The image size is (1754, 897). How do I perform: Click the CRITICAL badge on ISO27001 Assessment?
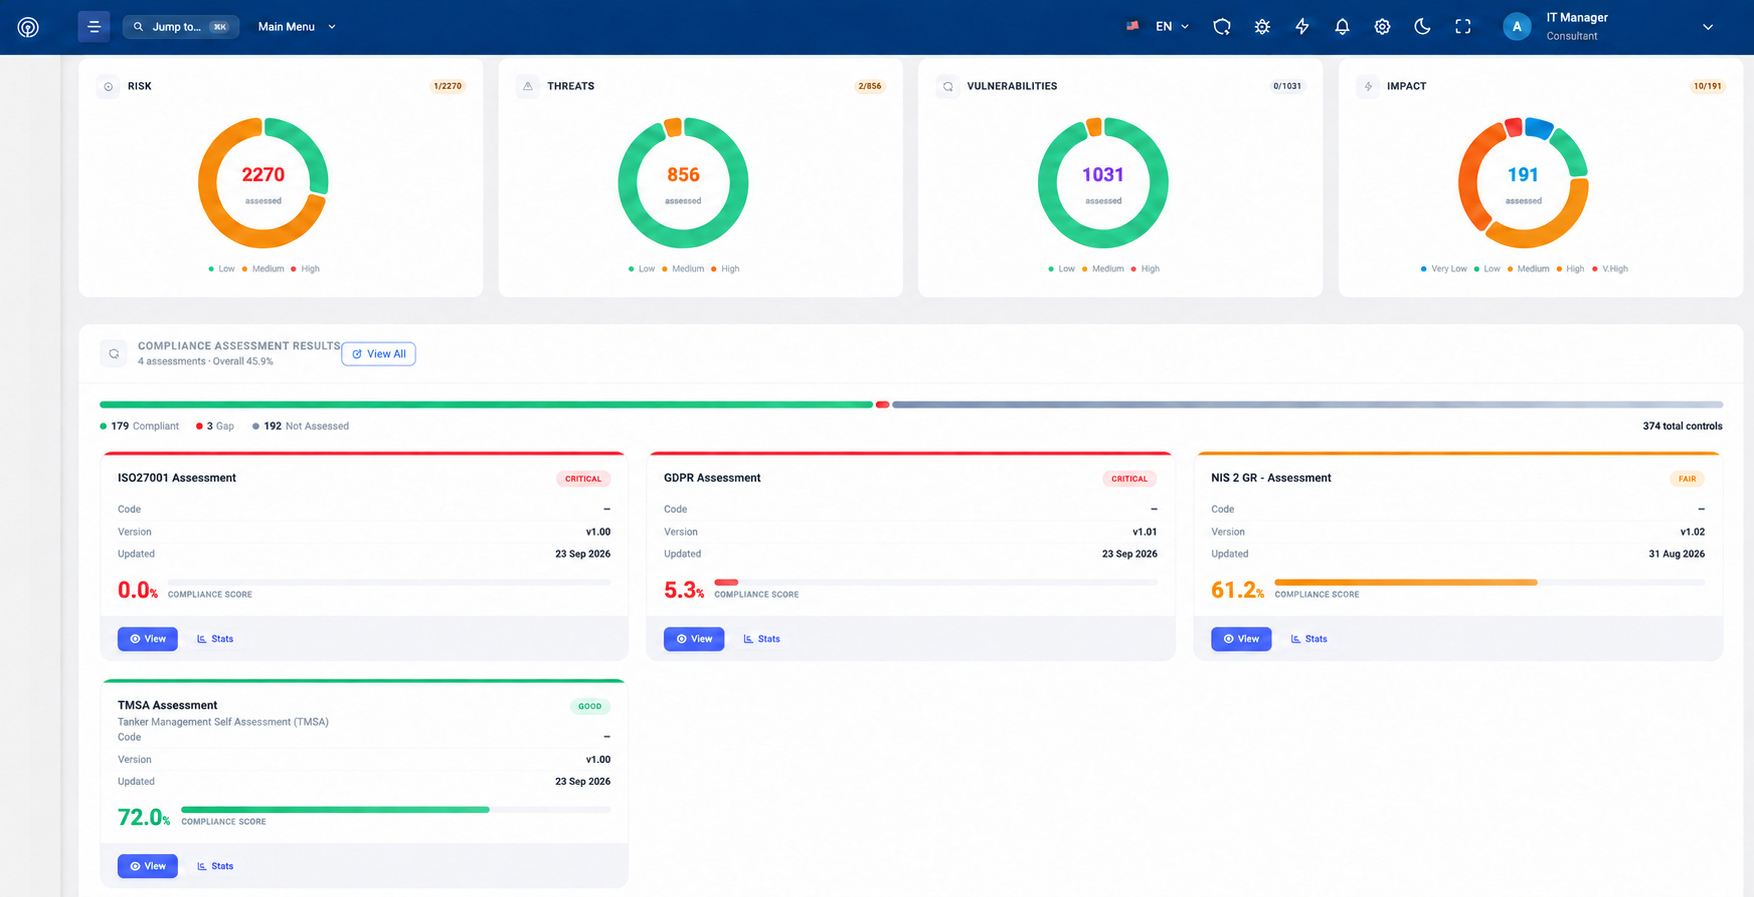tap(583, 479)
